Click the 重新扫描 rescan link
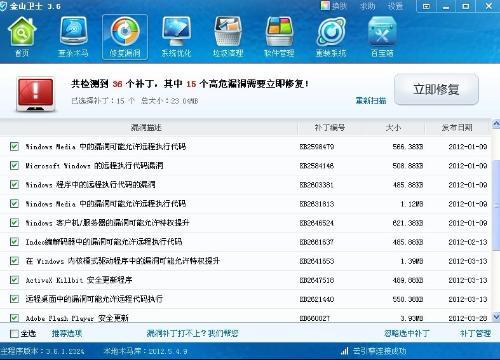500x360 pixels. tap(371, 100)
